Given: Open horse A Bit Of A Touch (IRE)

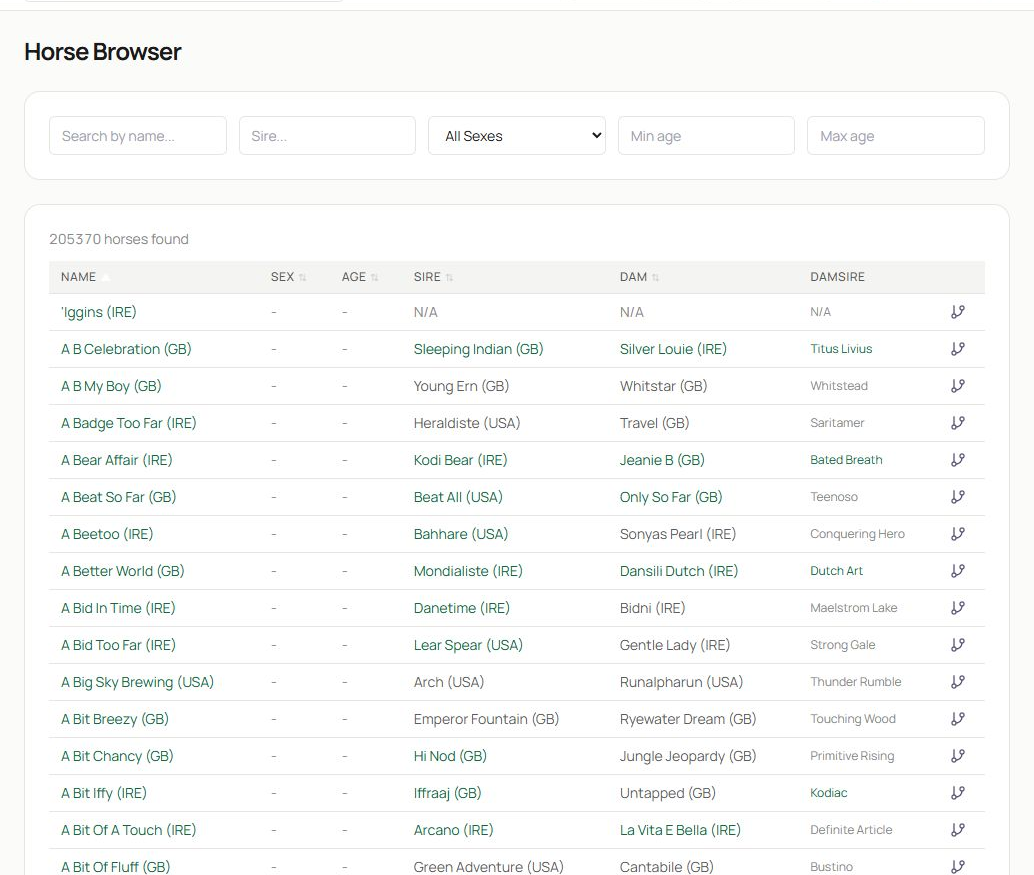Looking at the screenshot, I should coord(129,830).
